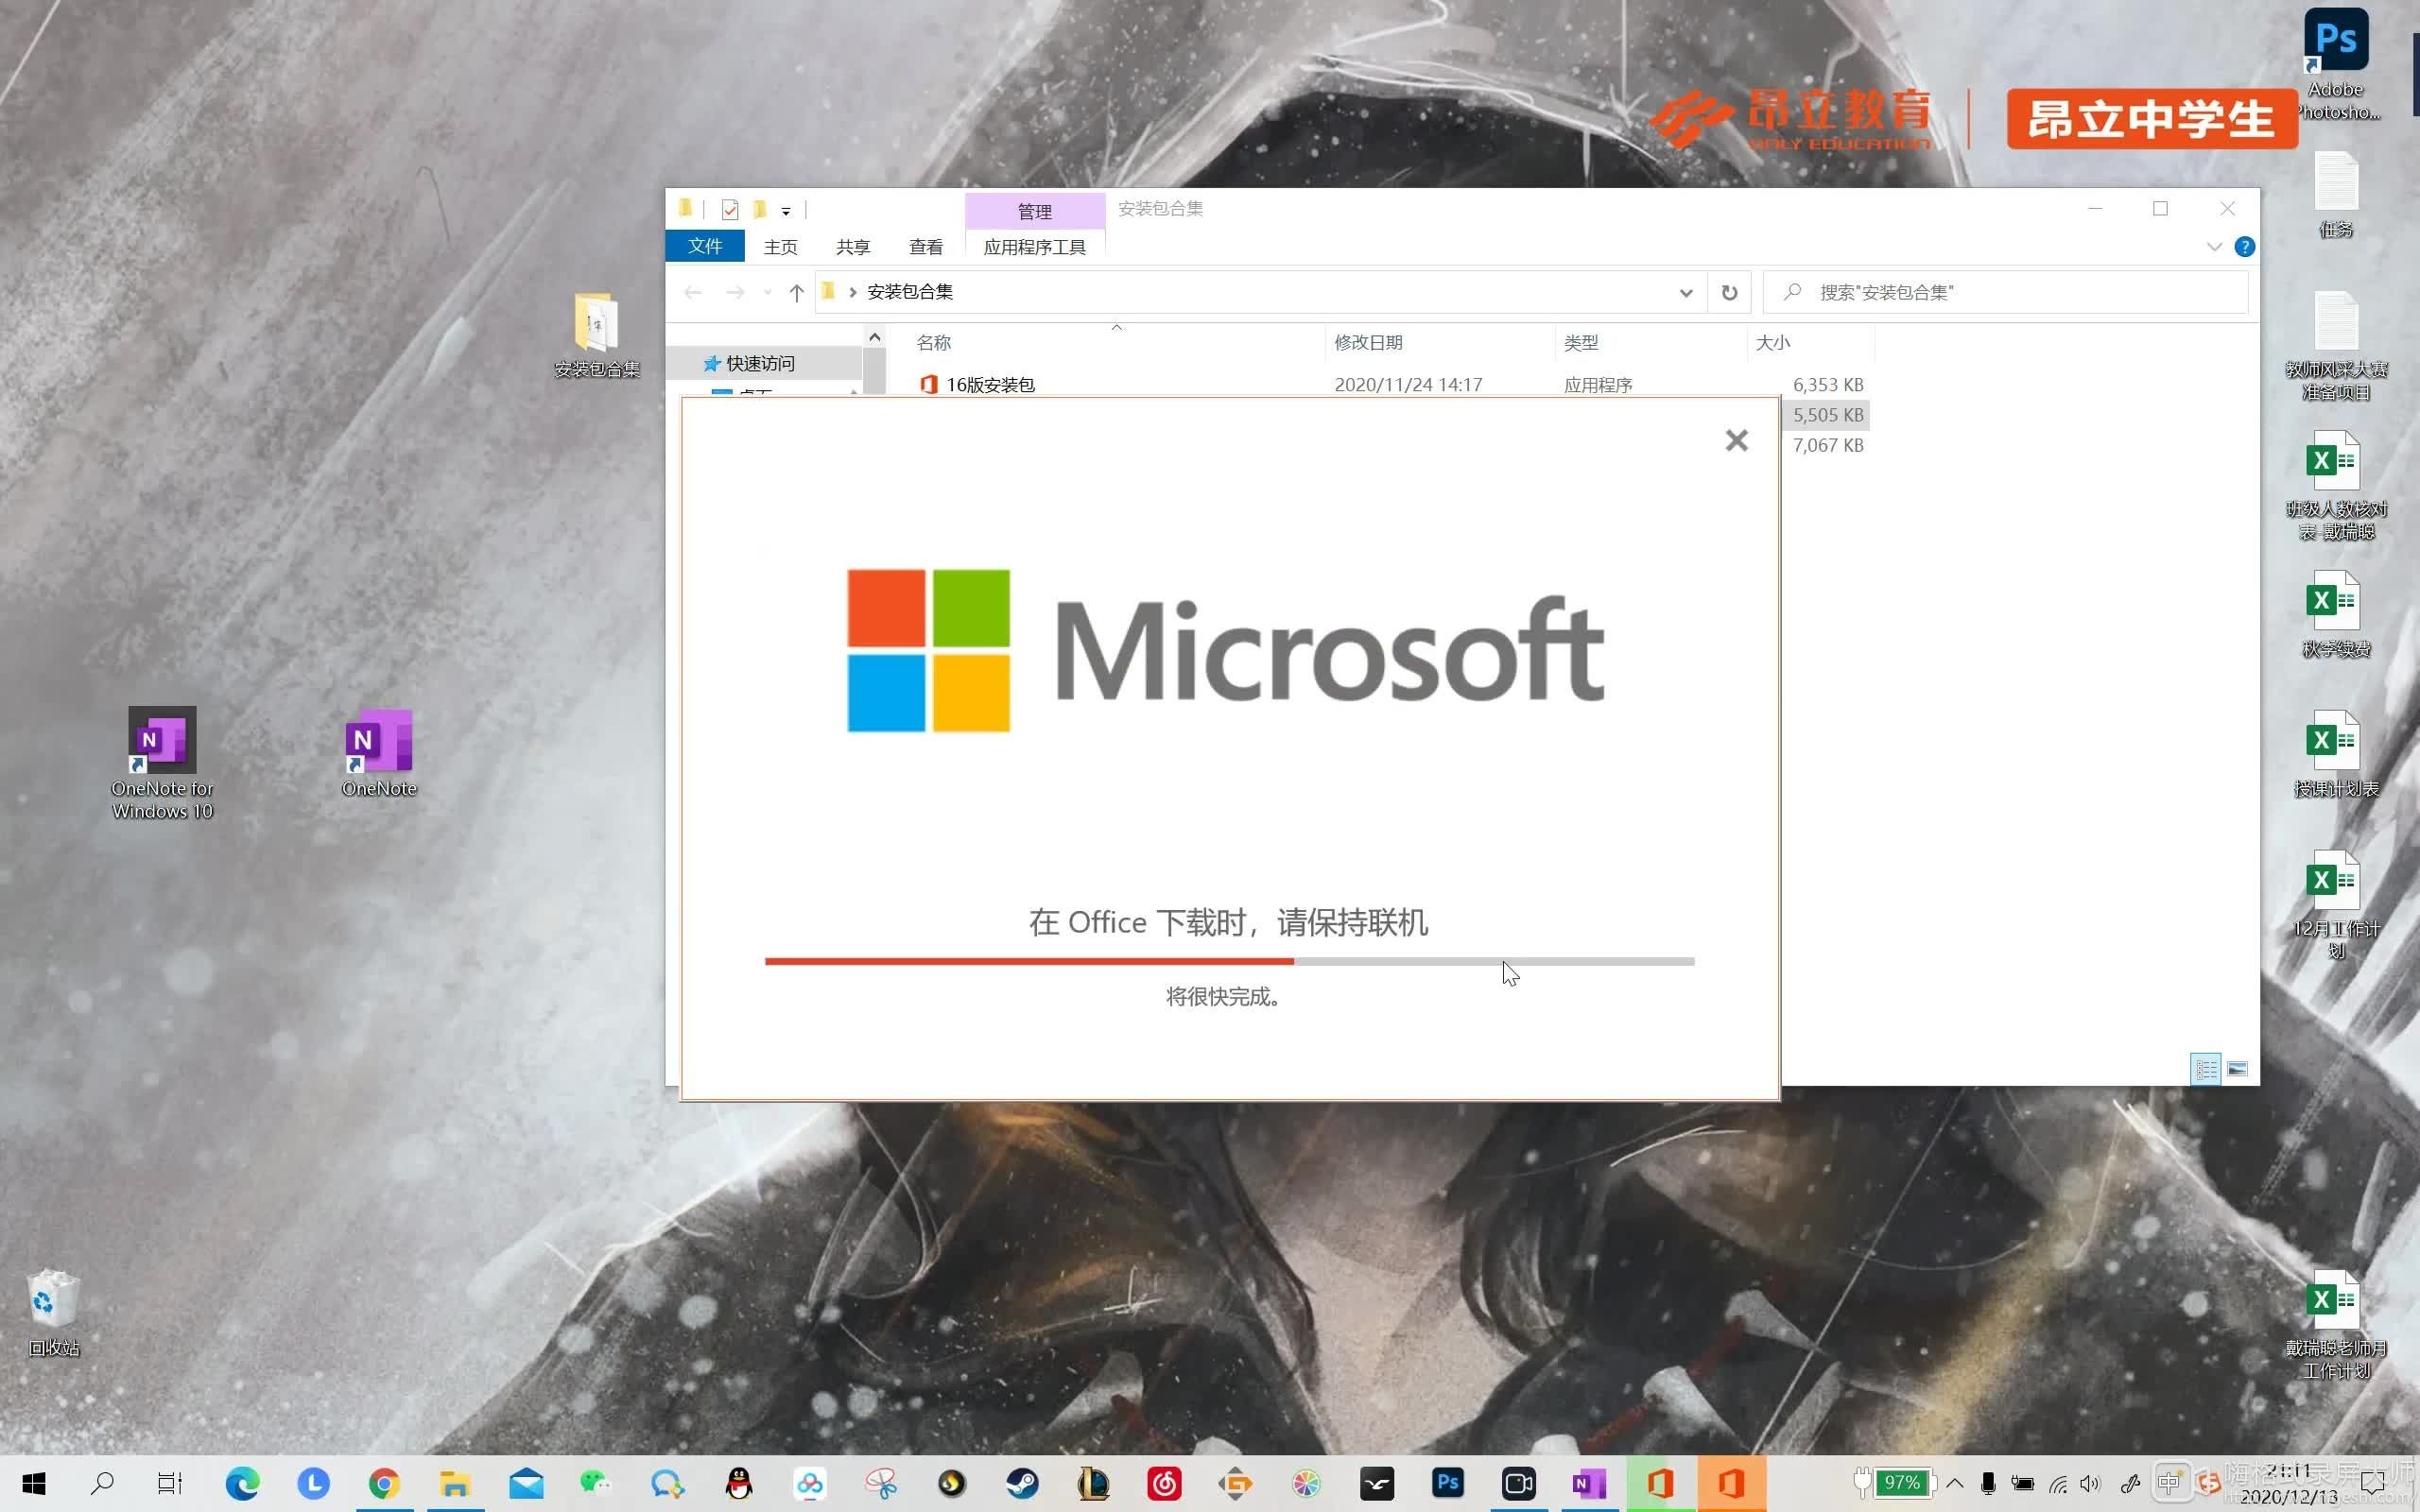Click the search box for 安装包合集
This screenshot has height=1512, width=2420.
(x=2005, y=292)
